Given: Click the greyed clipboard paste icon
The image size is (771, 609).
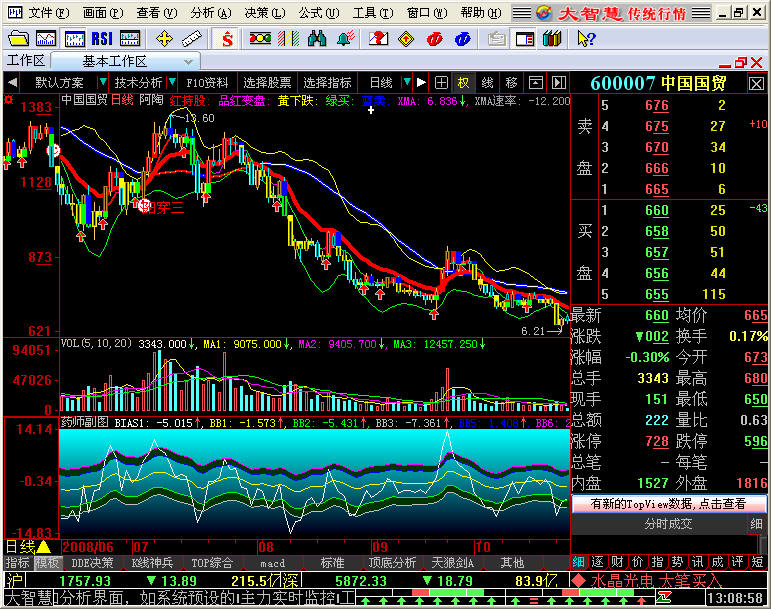Looking at the screenshot, I should (x=497, y=38).
